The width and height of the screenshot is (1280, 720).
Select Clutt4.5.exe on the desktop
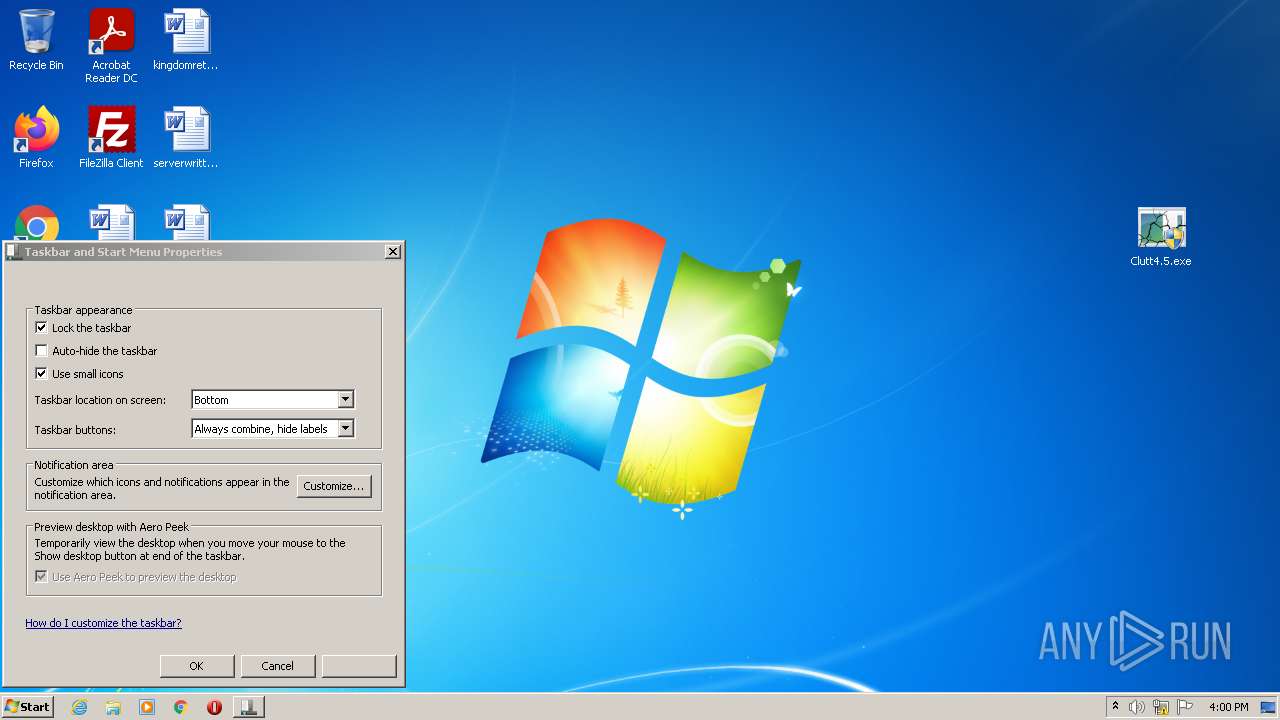pos(1161,237)
